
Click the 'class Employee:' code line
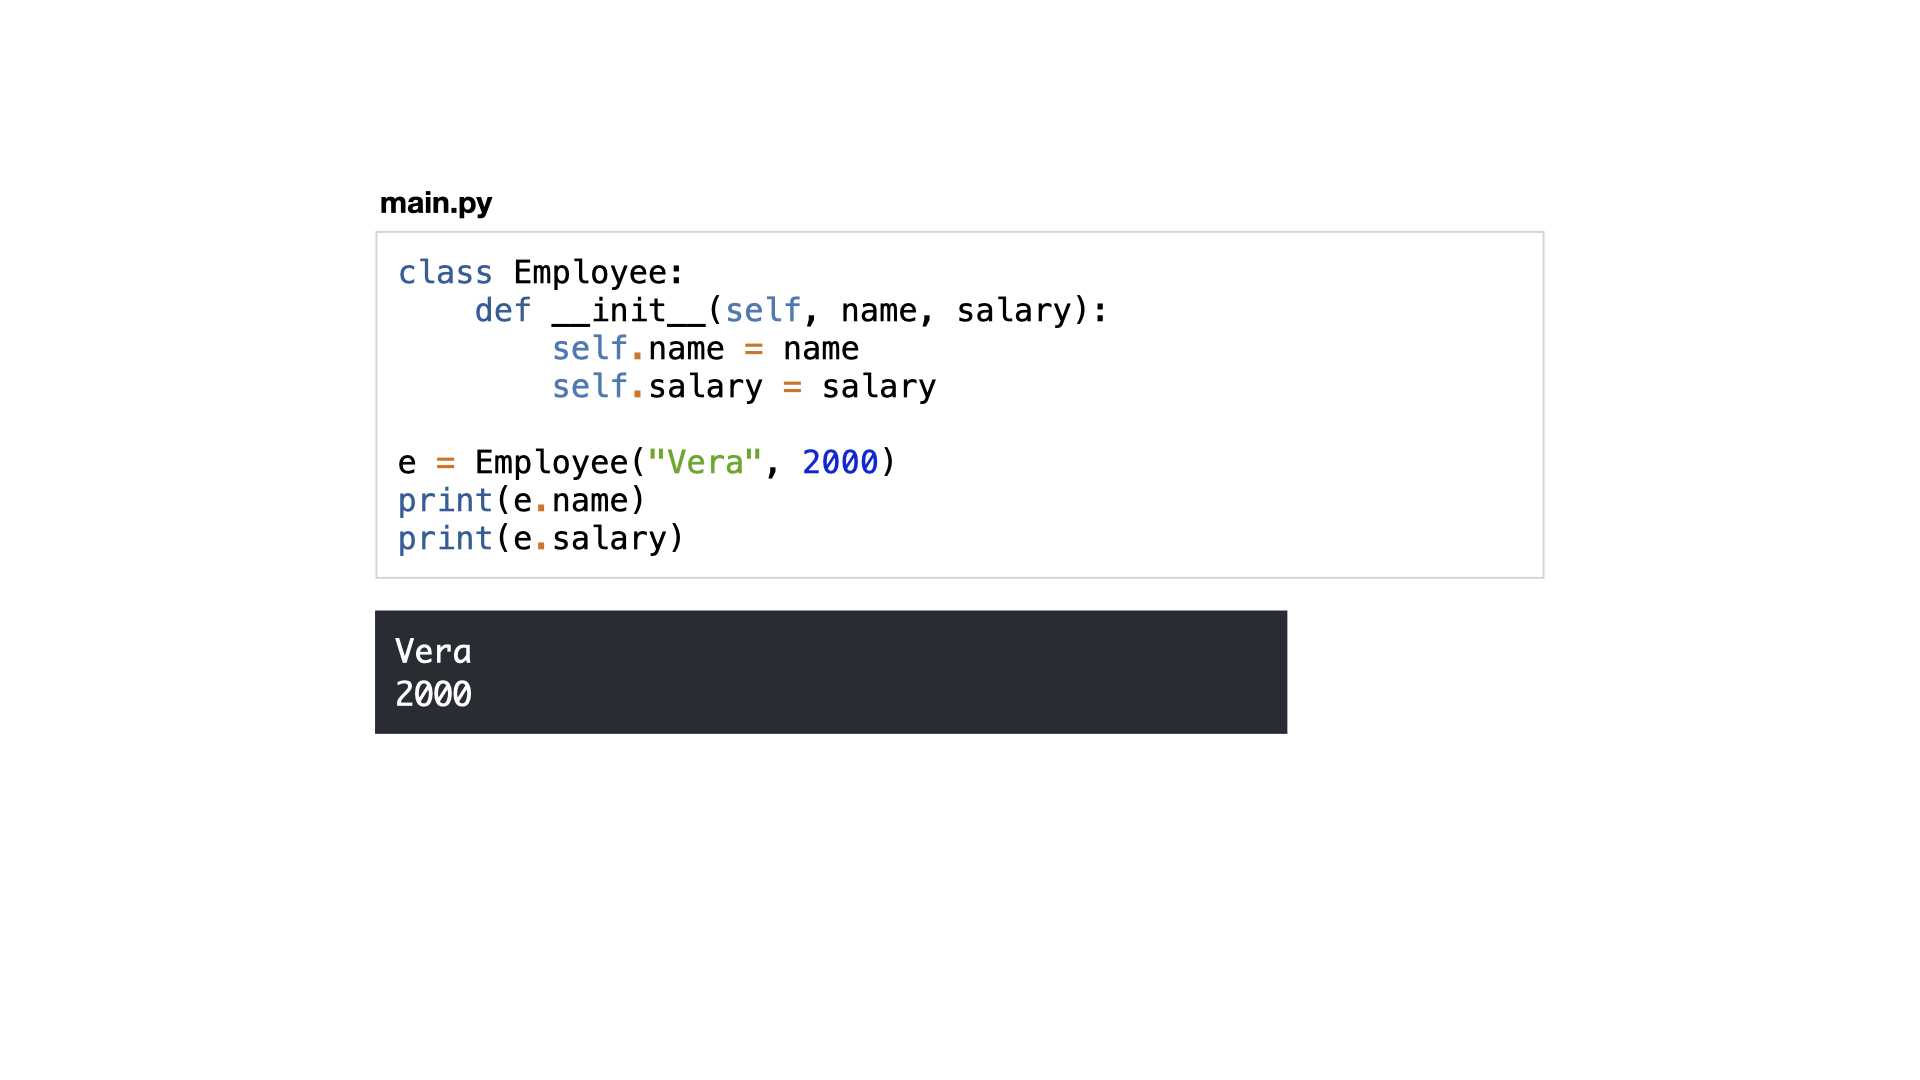[541, 272]
